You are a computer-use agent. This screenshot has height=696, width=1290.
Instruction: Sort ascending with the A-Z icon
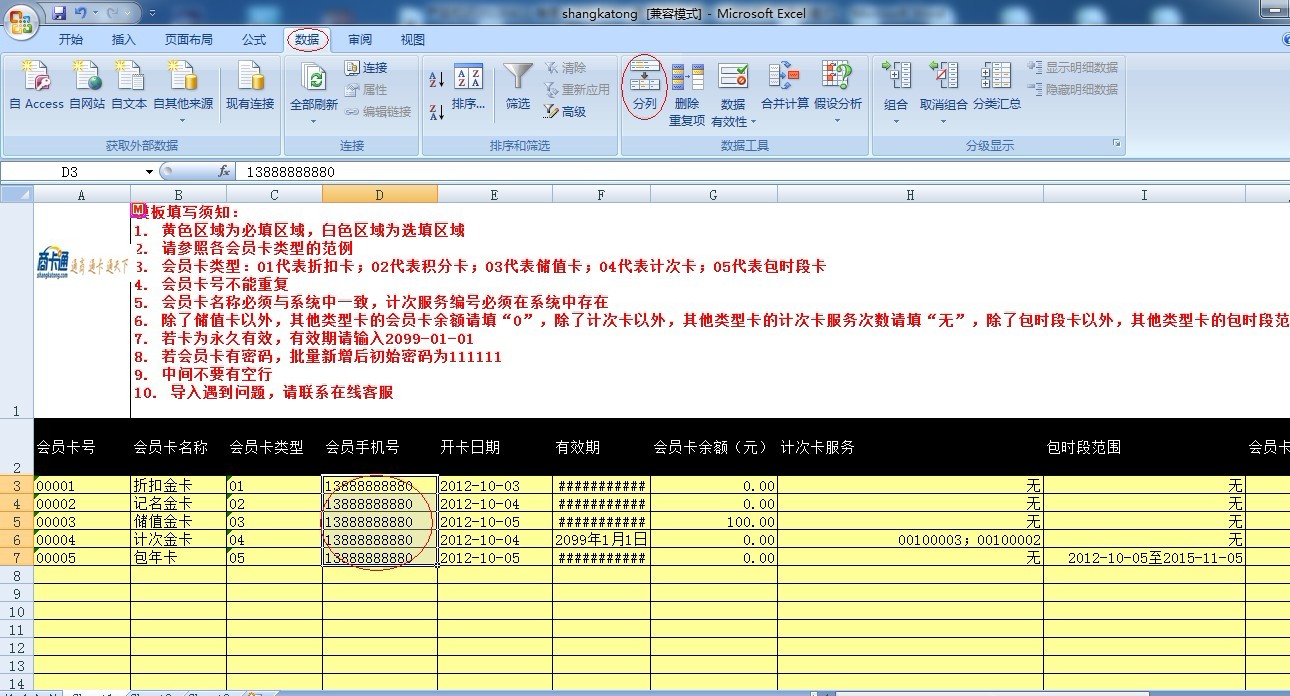click(x=436, y=80)
